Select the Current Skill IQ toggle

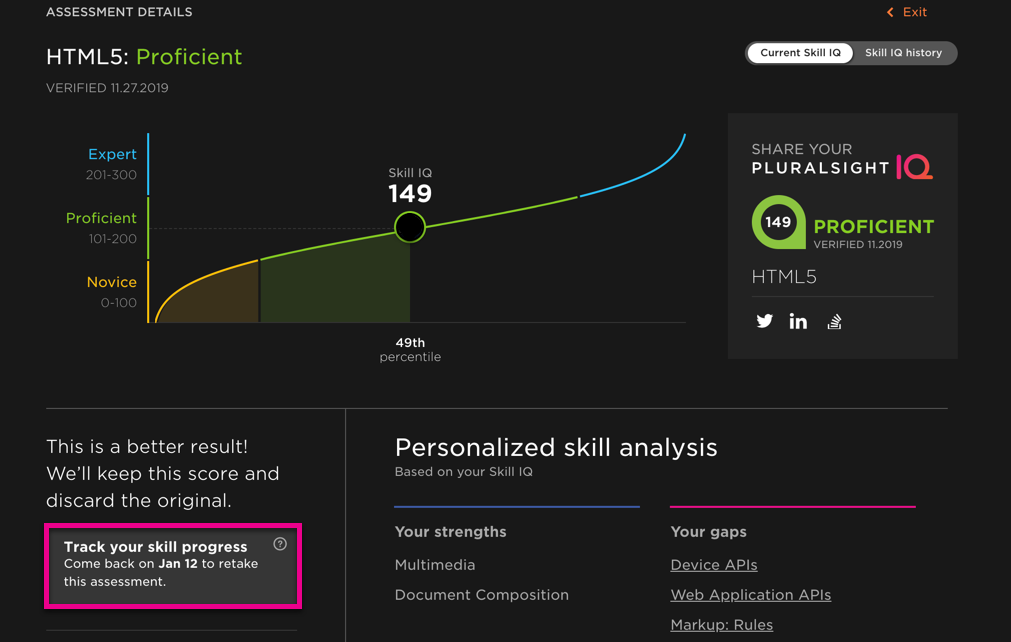[x=800, y=53]
